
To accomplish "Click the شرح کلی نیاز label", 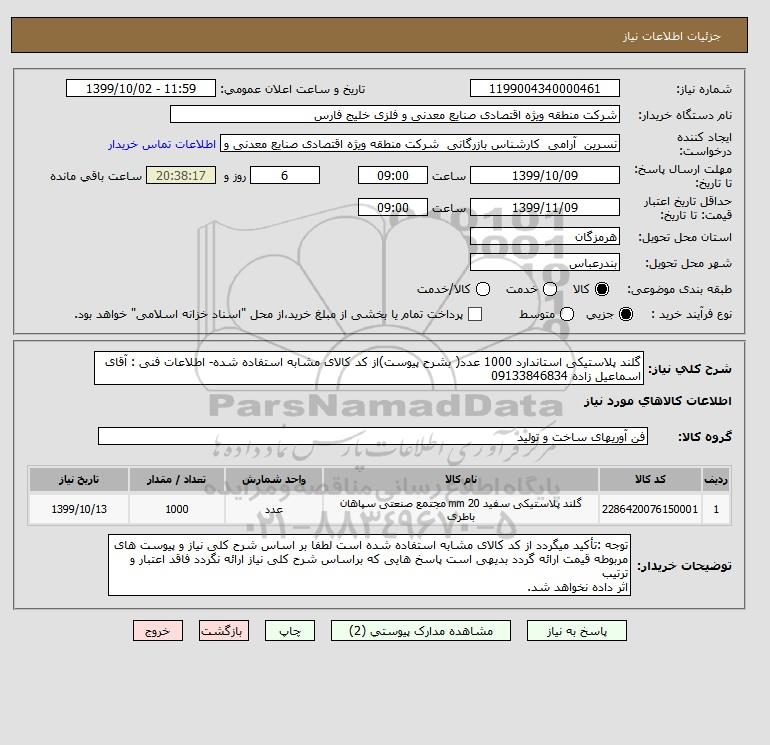I will pos(689,369).
